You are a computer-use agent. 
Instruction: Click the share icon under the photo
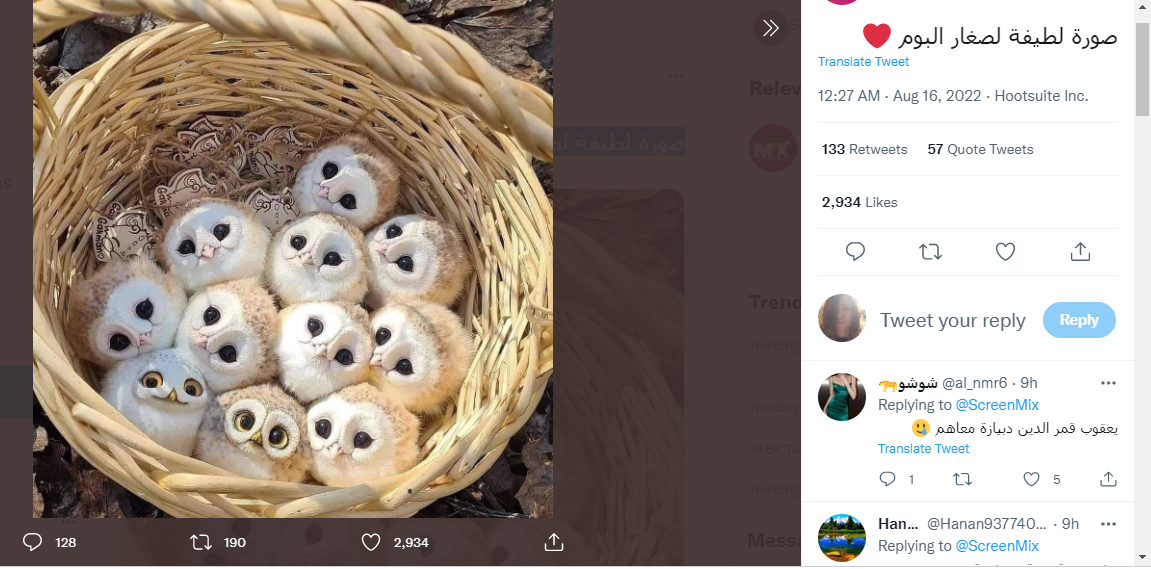click(x=554, y=542)
